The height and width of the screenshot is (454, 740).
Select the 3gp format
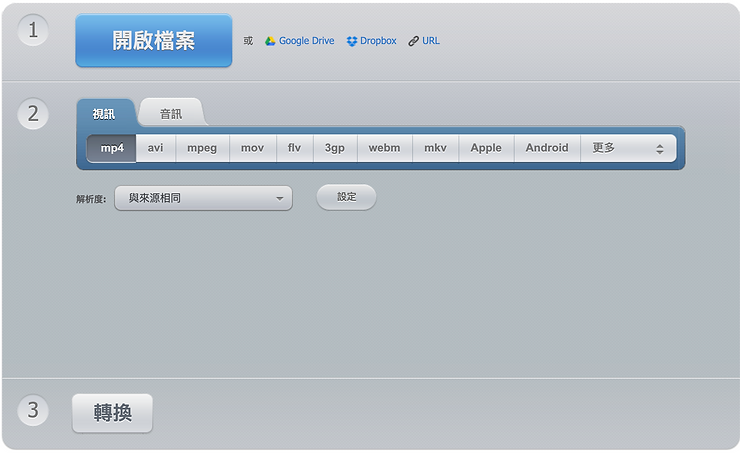click(x=335, y=148)
